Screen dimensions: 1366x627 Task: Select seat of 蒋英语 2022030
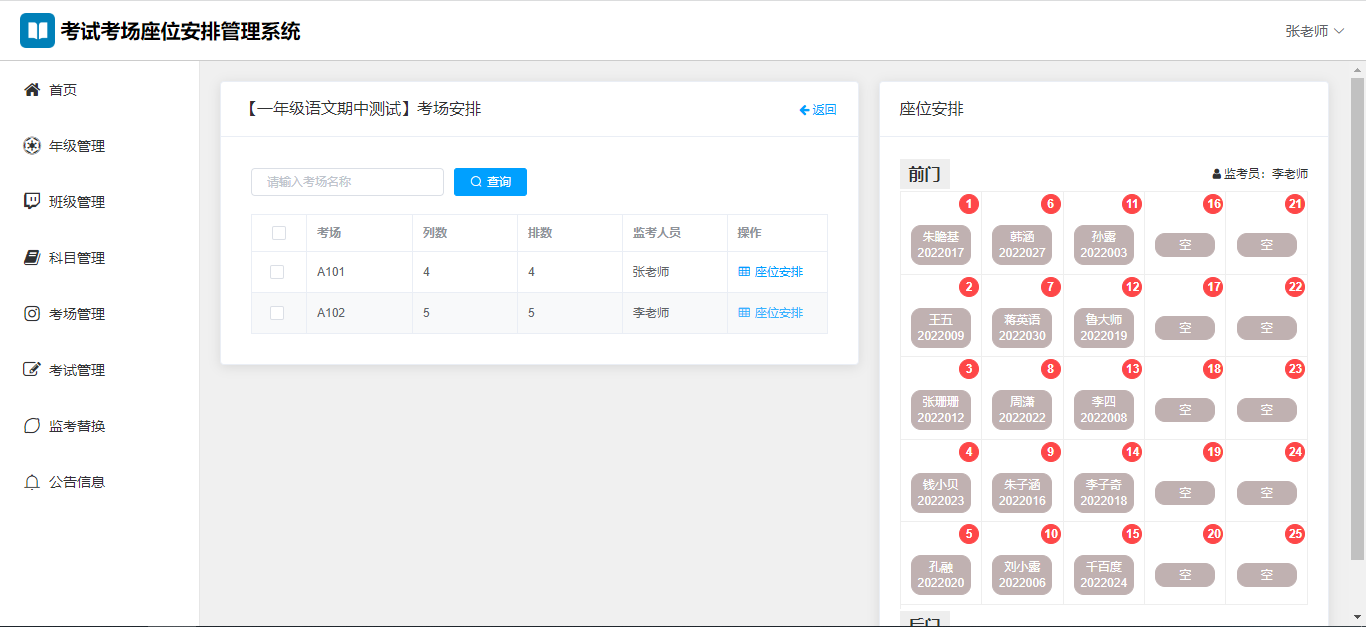tap(1022, 328)
